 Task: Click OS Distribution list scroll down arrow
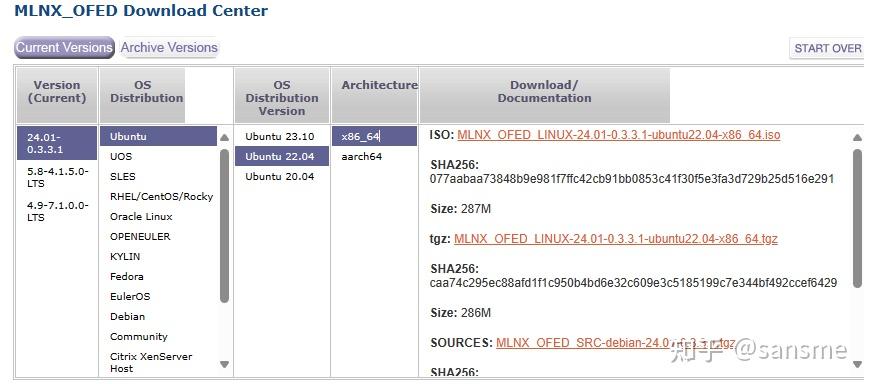coord(224,364)
